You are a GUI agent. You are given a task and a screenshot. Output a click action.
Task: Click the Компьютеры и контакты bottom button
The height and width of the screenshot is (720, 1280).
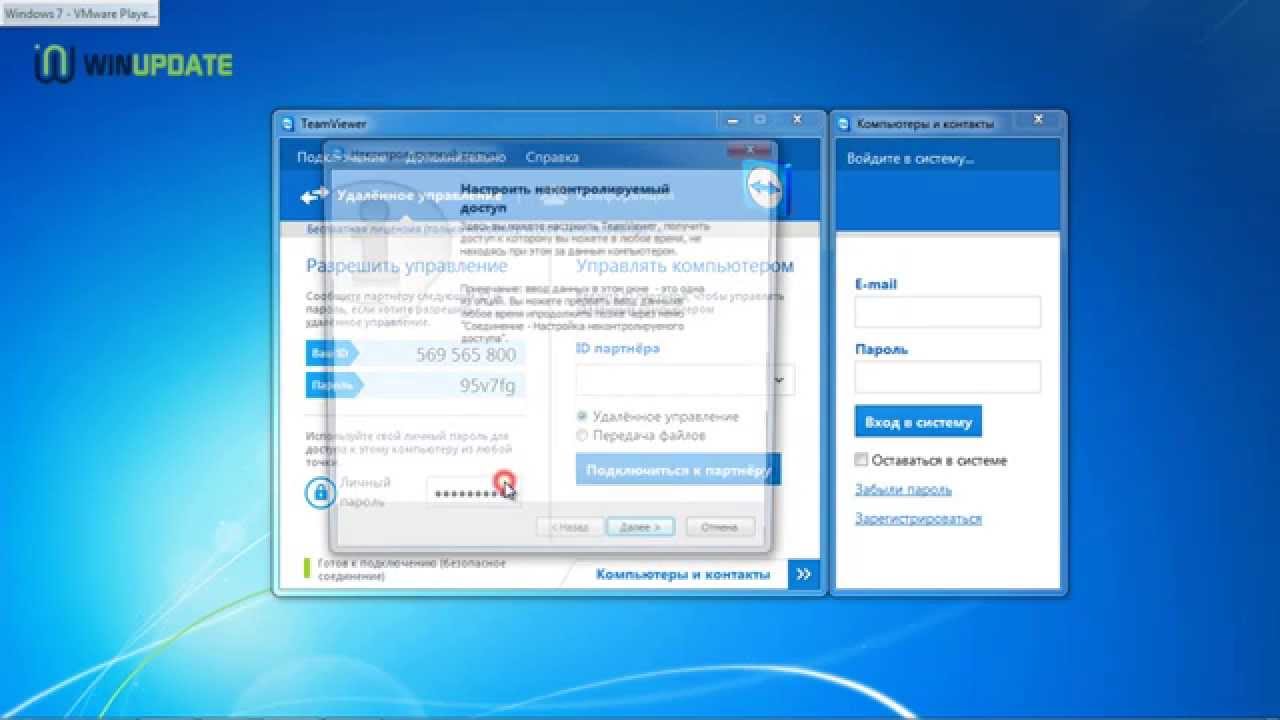click(683, 574)
